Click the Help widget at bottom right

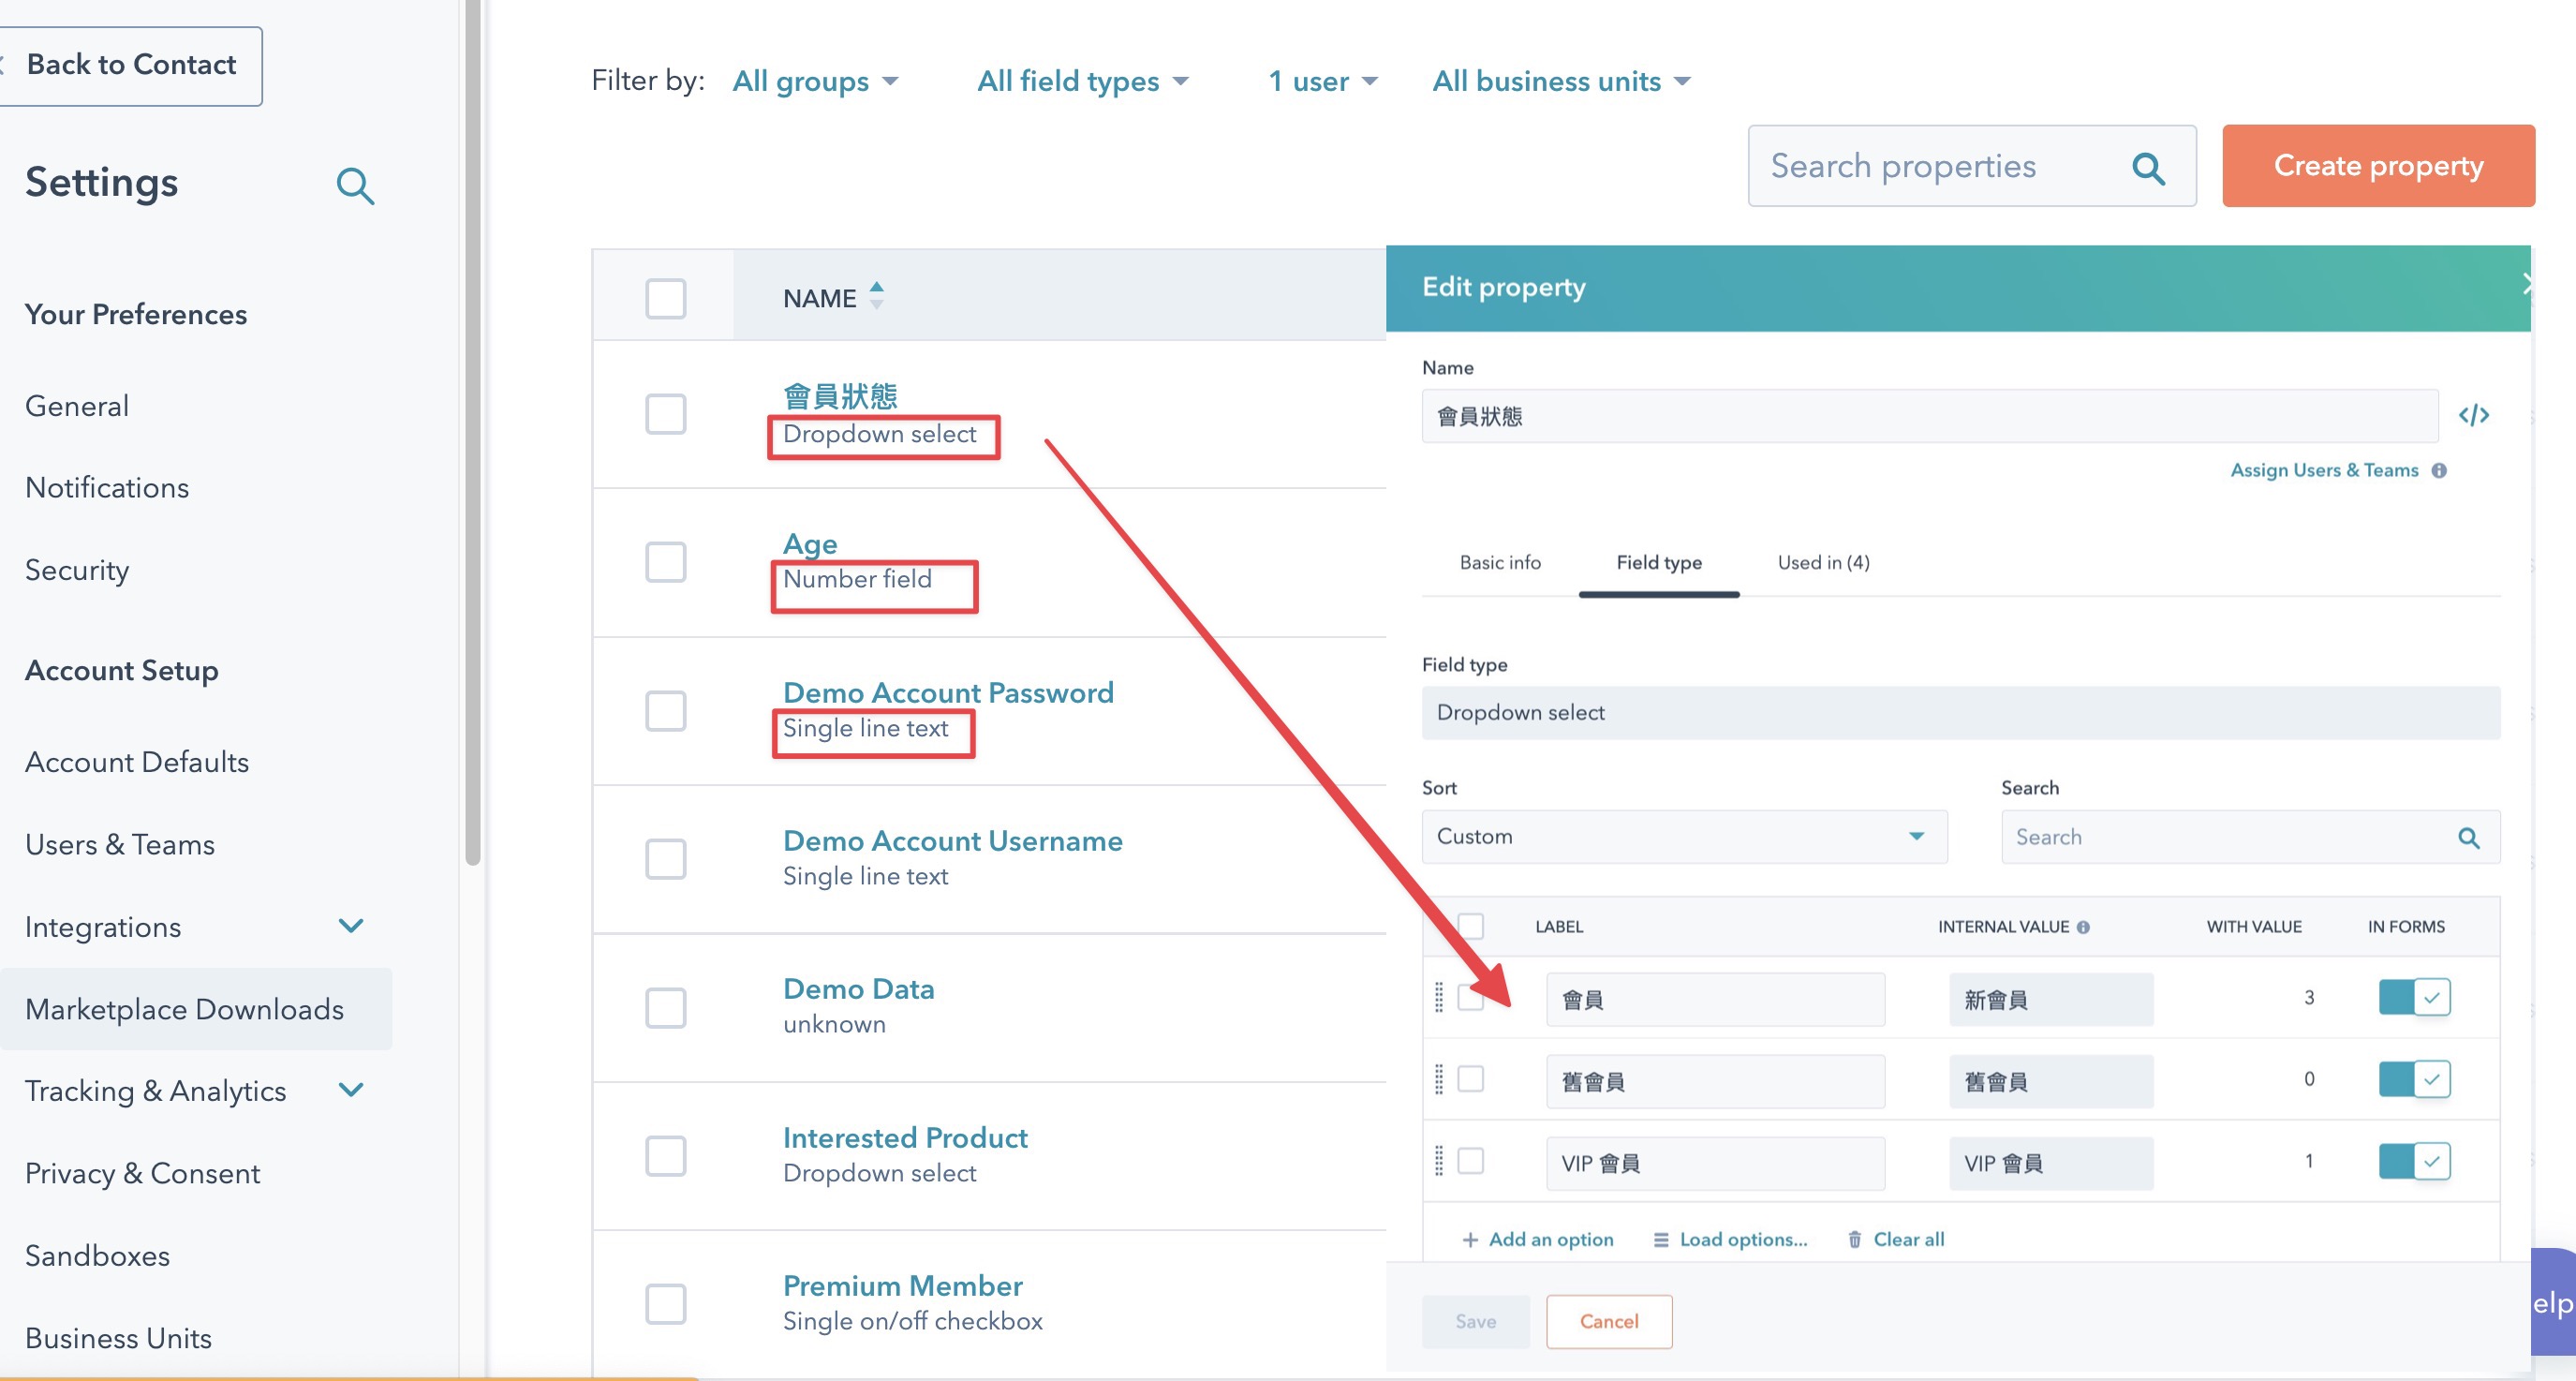[2552, 1302]
